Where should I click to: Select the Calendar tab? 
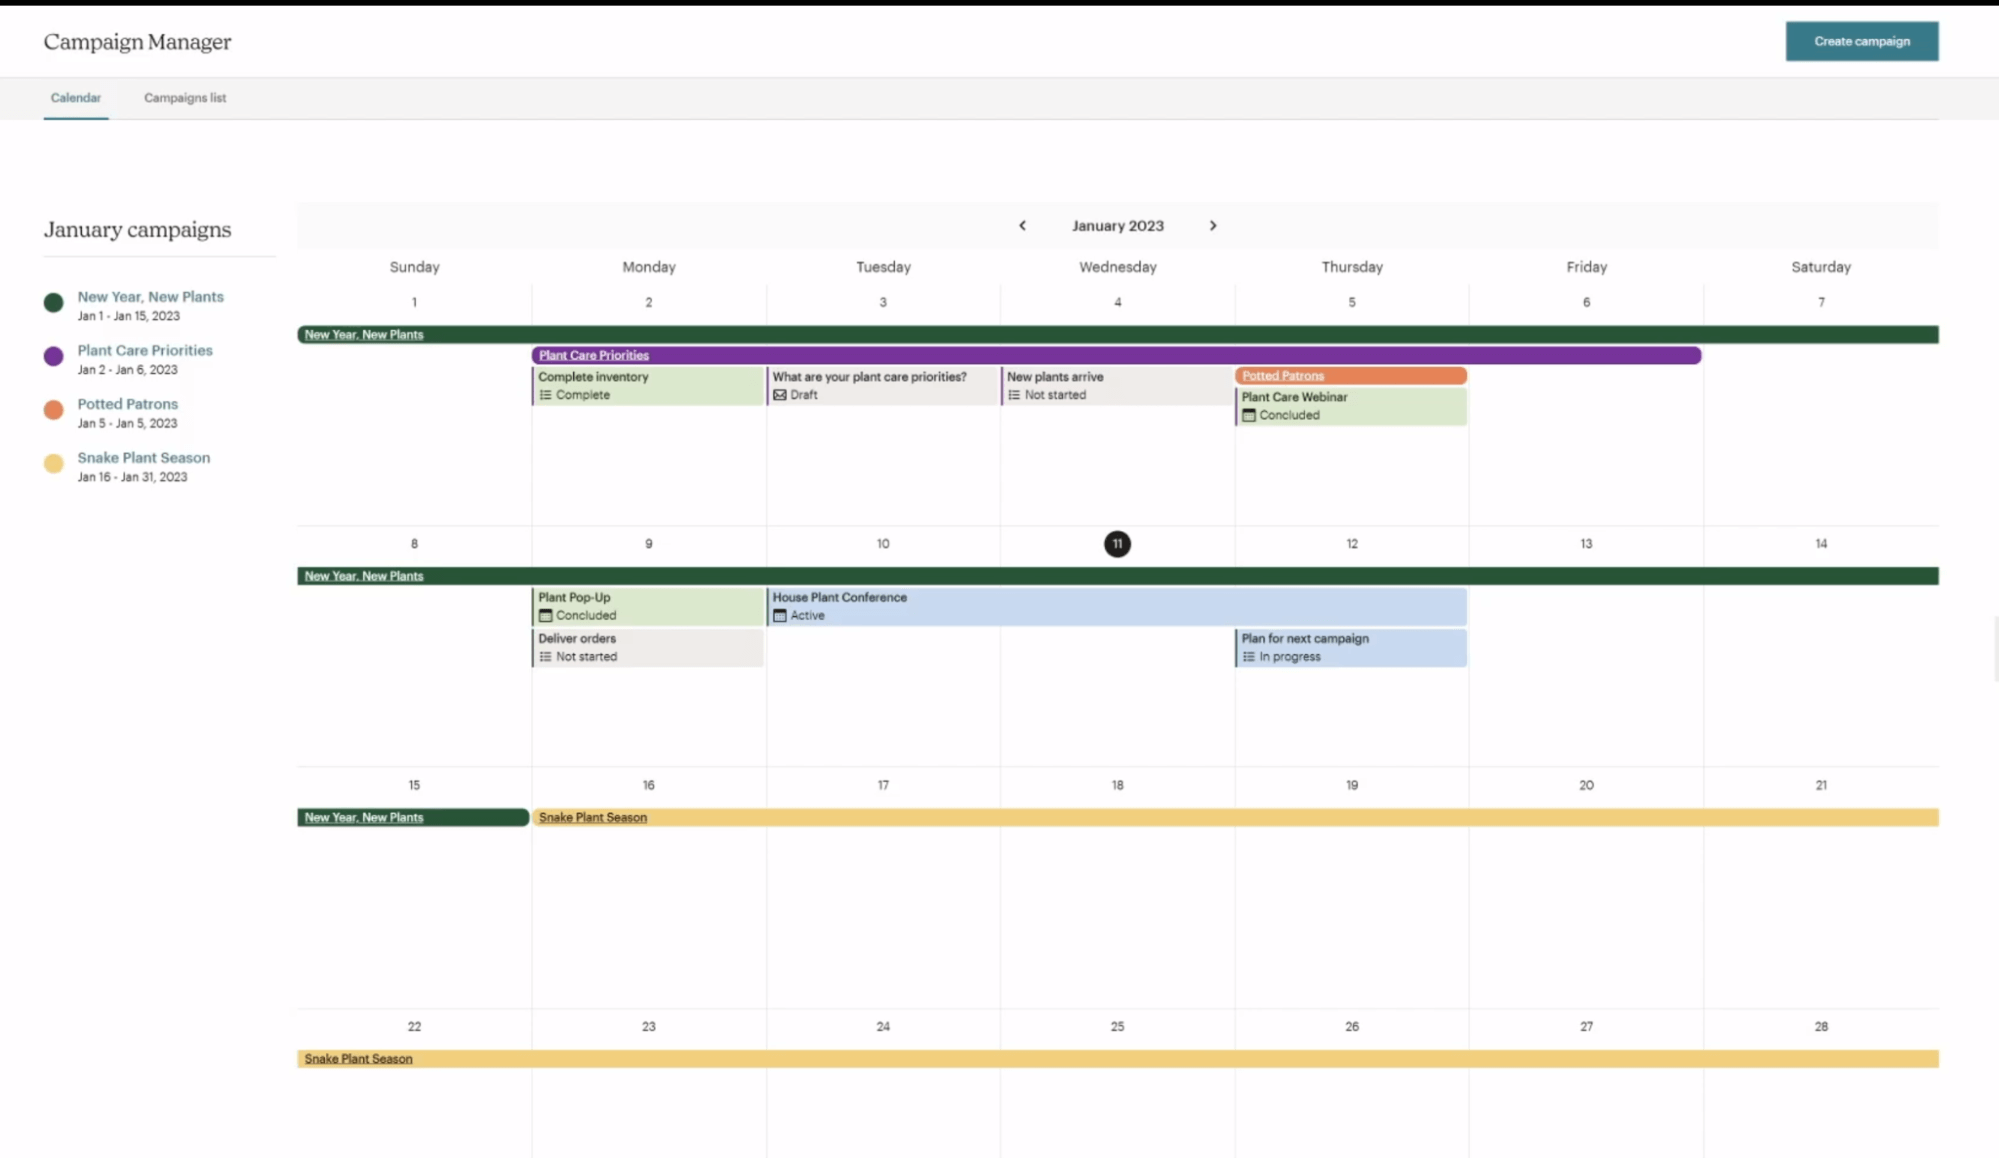tap(76, 98)
